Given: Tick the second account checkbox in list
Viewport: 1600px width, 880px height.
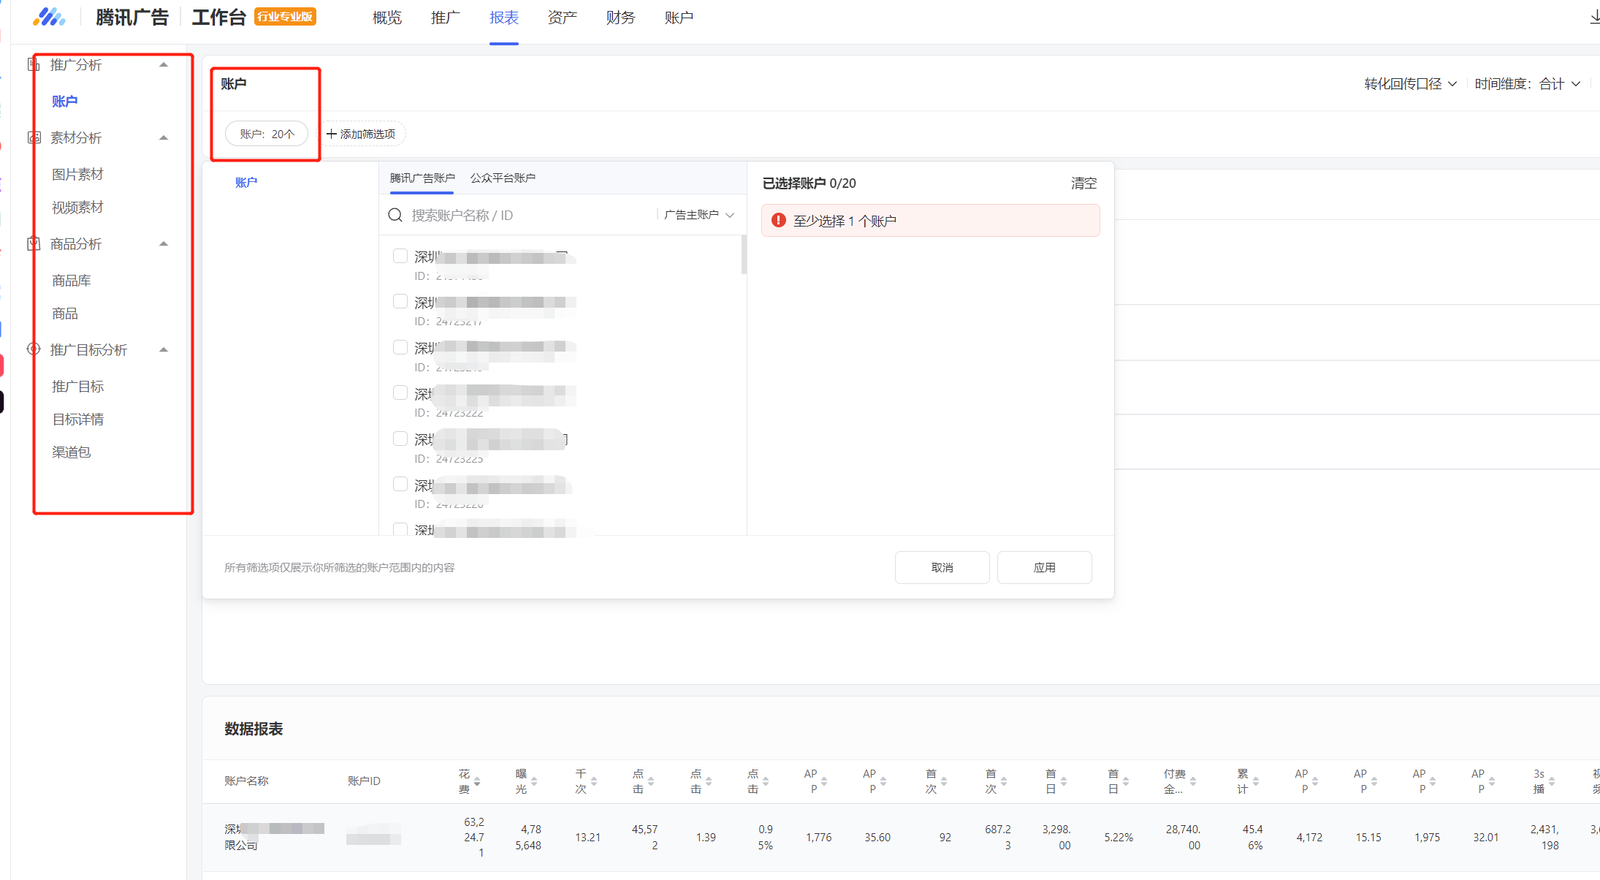Looking at the screenshot, I should click(x=400, y=301).
